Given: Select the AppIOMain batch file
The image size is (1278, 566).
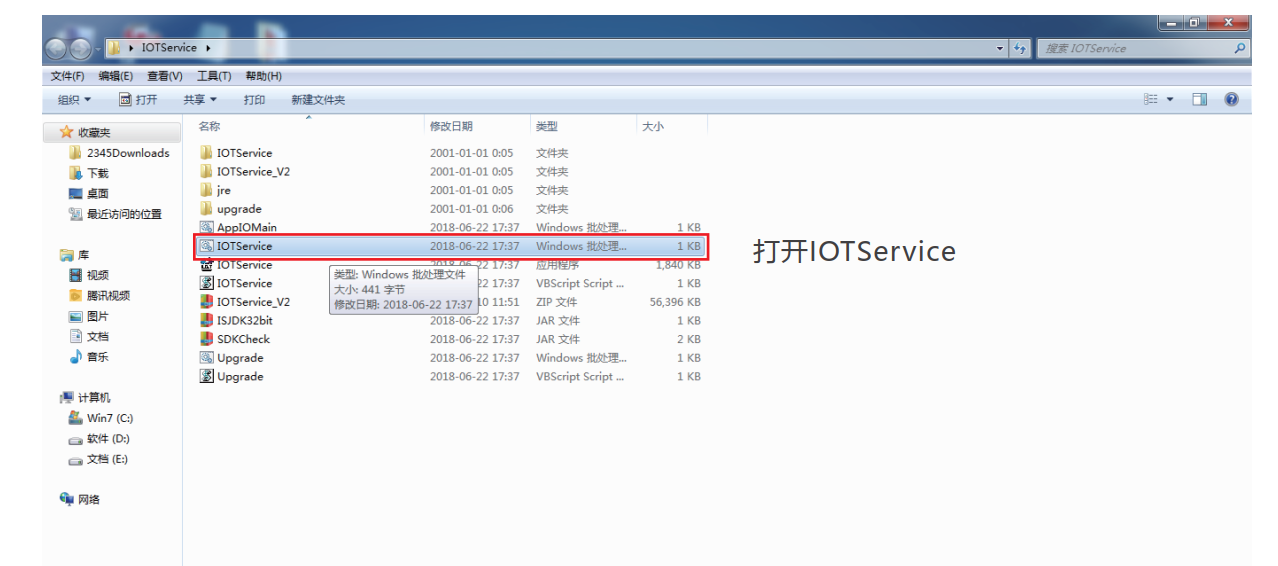Looking at the screenshot, I should [x=238, y=227].
